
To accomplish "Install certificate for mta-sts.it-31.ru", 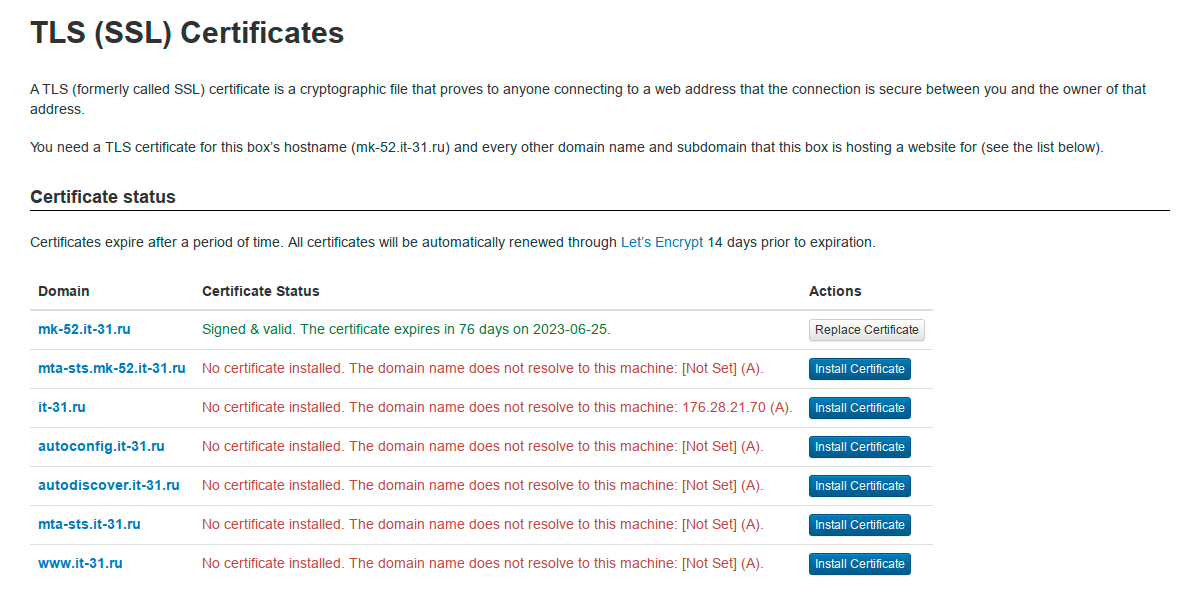I will pos(859,525).
